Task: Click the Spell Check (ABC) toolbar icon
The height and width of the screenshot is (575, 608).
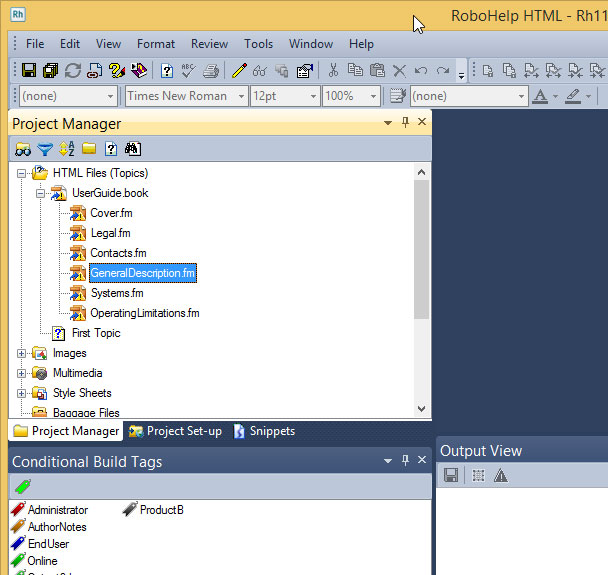Action: point(188,71)
